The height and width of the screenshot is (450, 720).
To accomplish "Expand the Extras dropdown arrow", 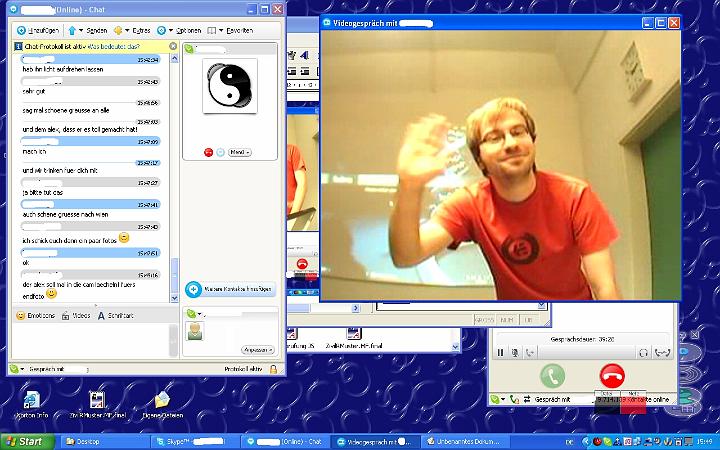I will [x=127, y=30].
